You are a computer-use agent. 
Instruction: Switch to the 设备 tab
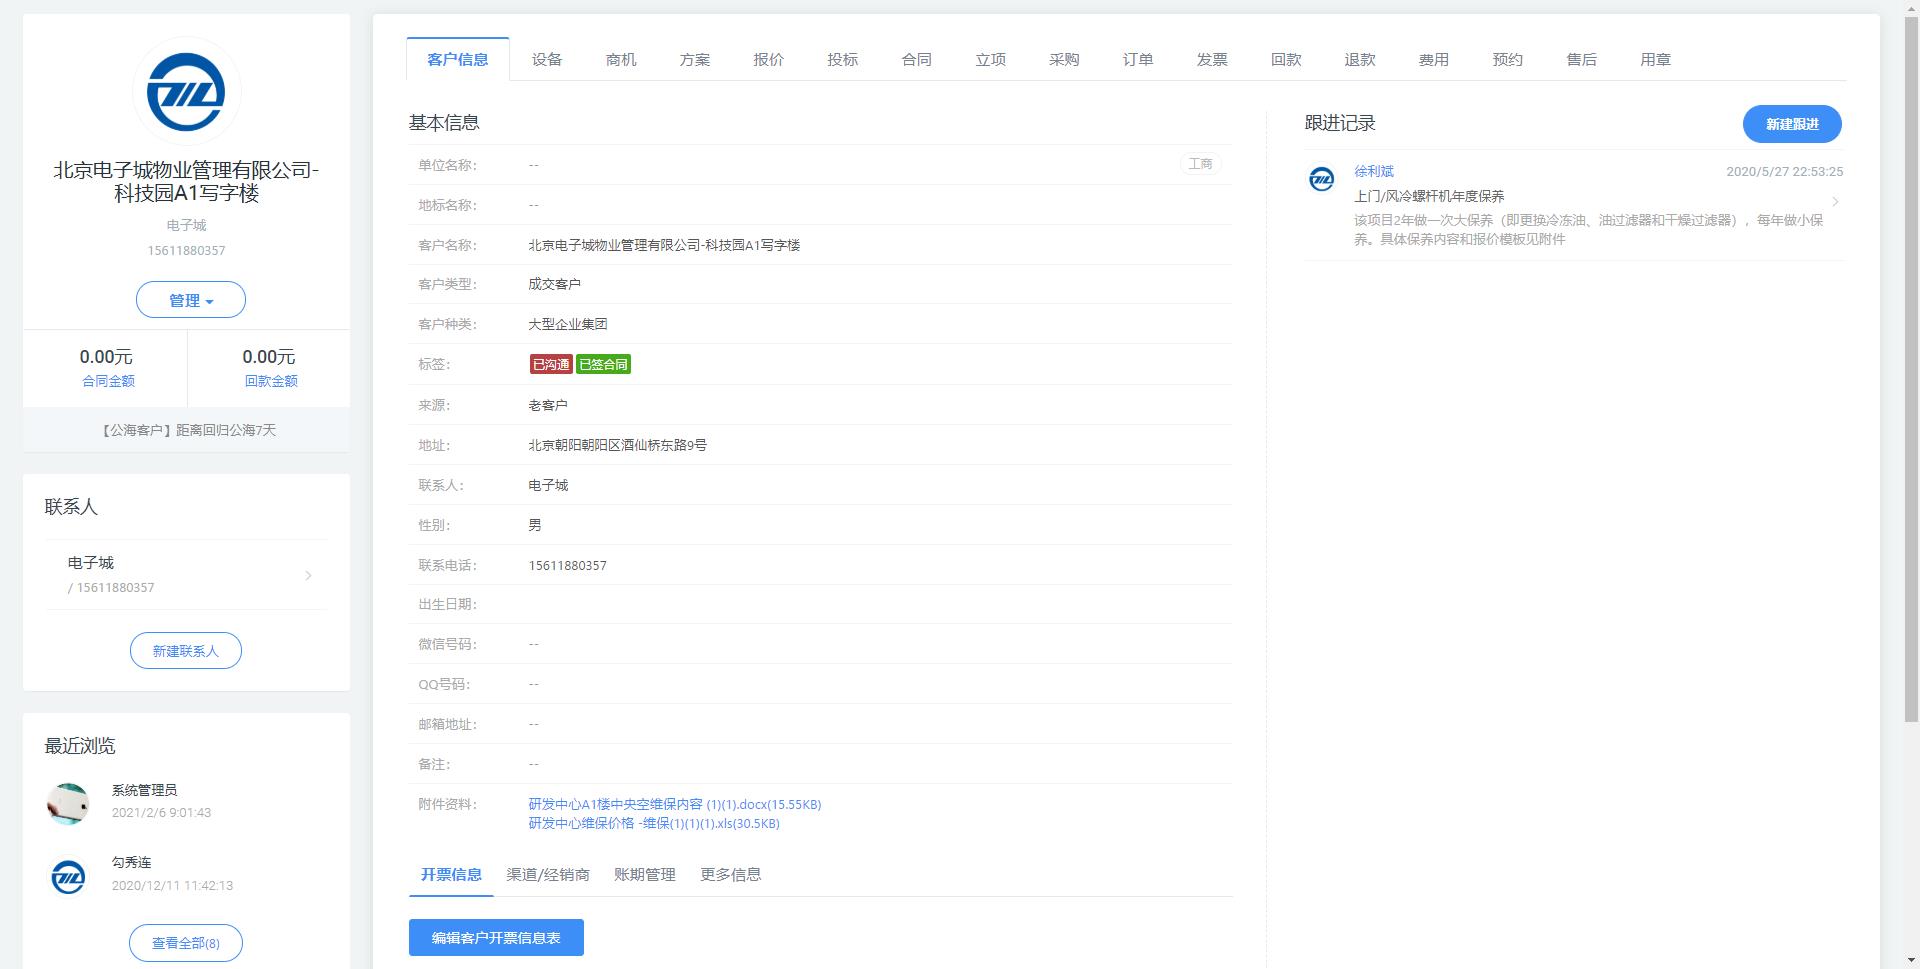click(x=547, y=60)
